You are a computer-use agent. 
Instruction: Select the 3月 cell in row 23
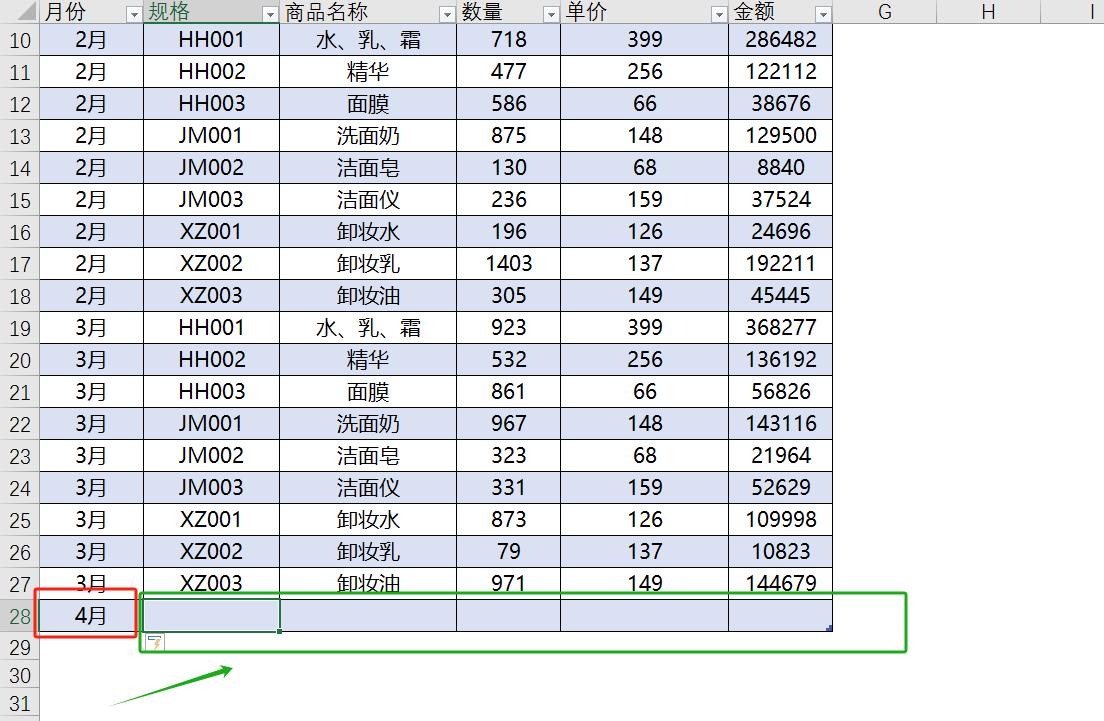tap(91, 456)
